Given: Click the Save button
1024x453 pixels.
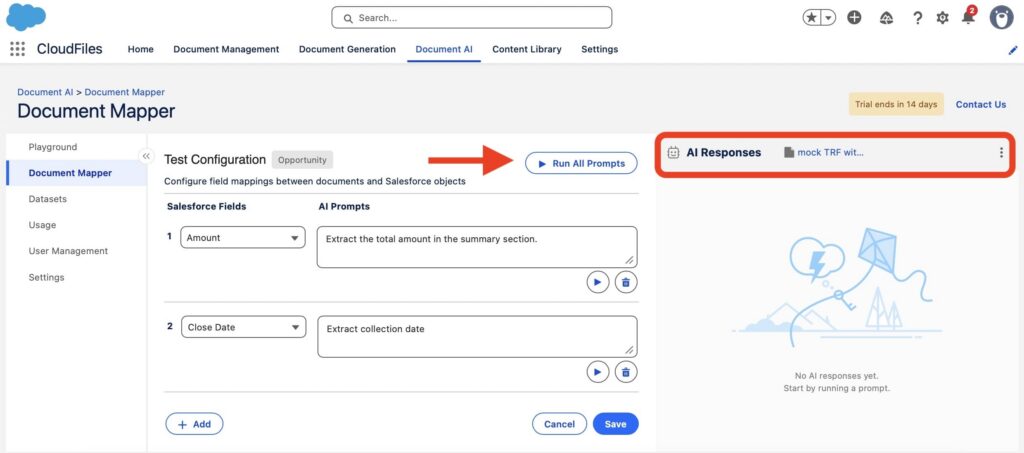Looking at the screenshot, I should click(615, 424).
